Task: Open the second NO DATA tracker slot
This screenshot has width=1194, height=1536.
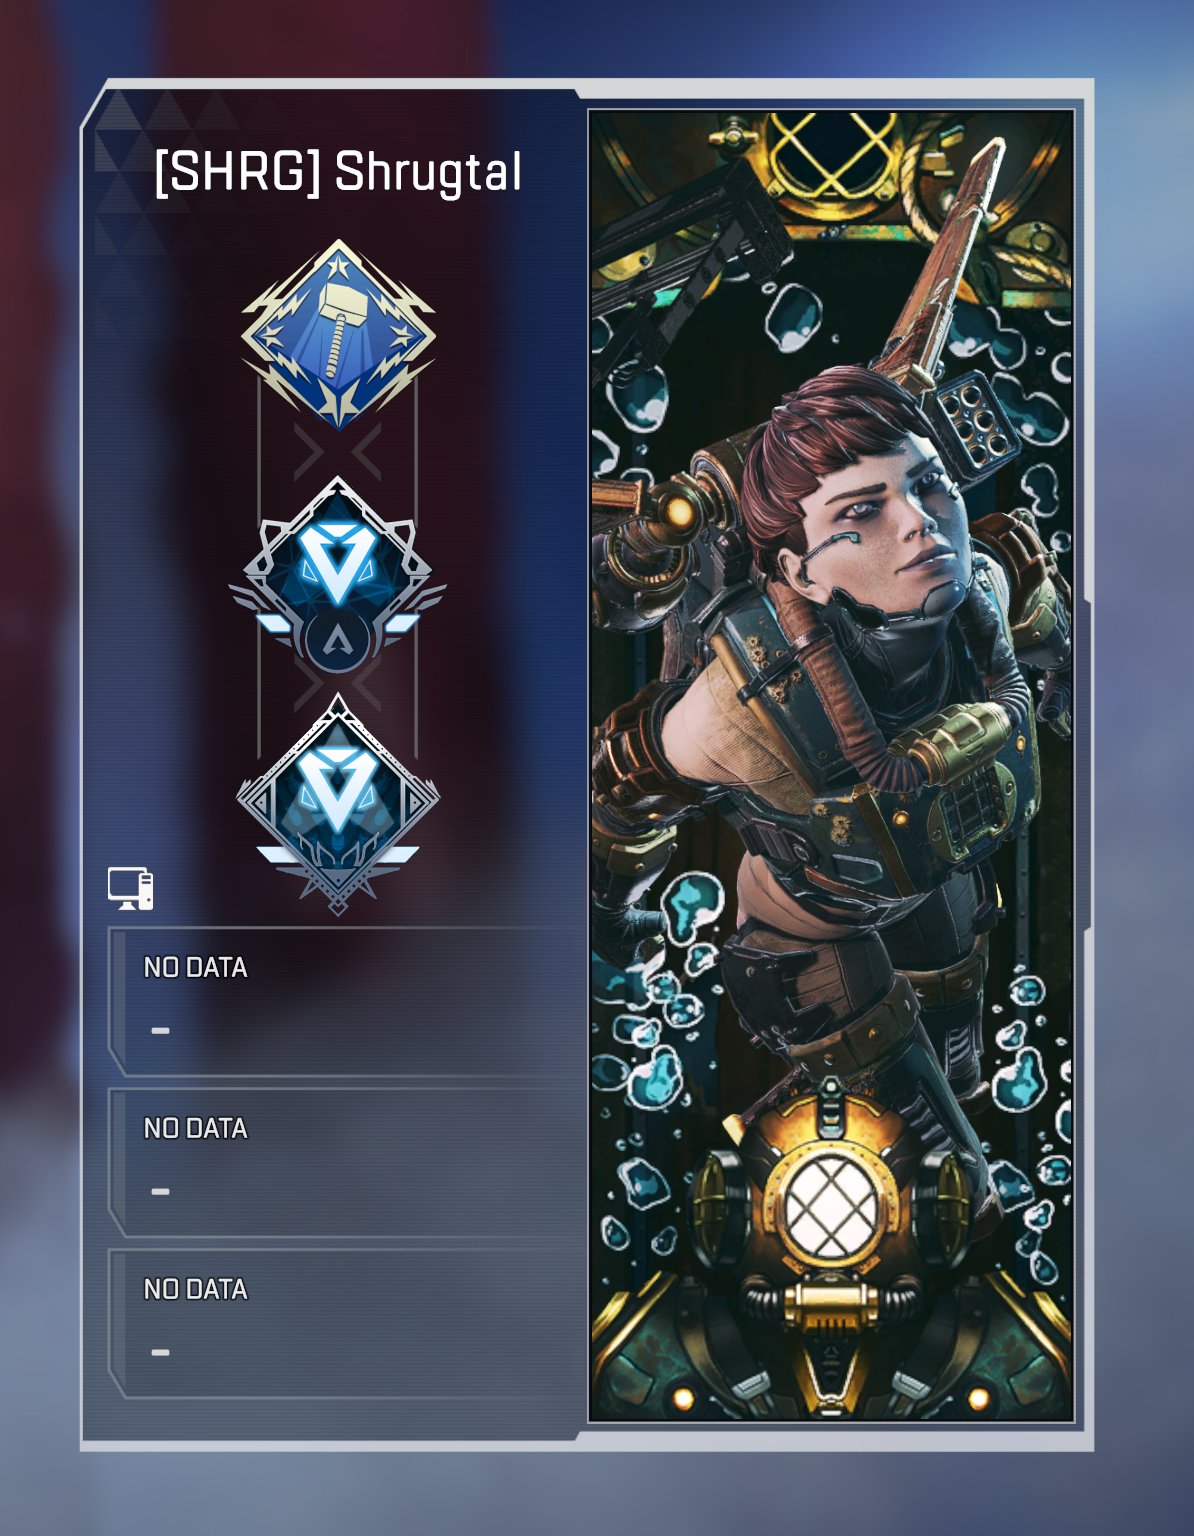Action: 346,1162
